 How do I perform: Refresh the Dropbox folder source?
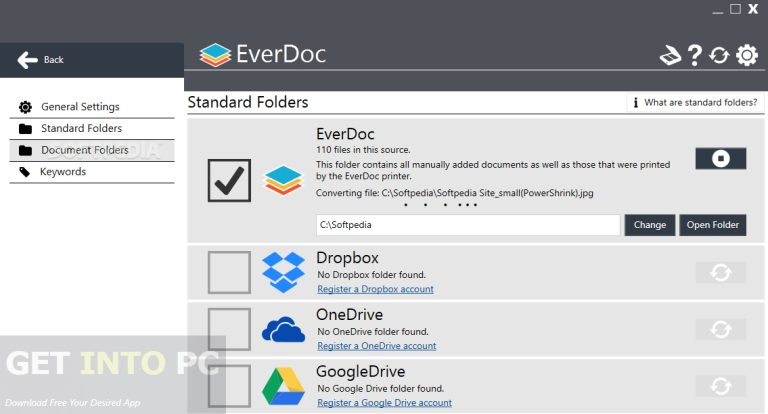720,273
